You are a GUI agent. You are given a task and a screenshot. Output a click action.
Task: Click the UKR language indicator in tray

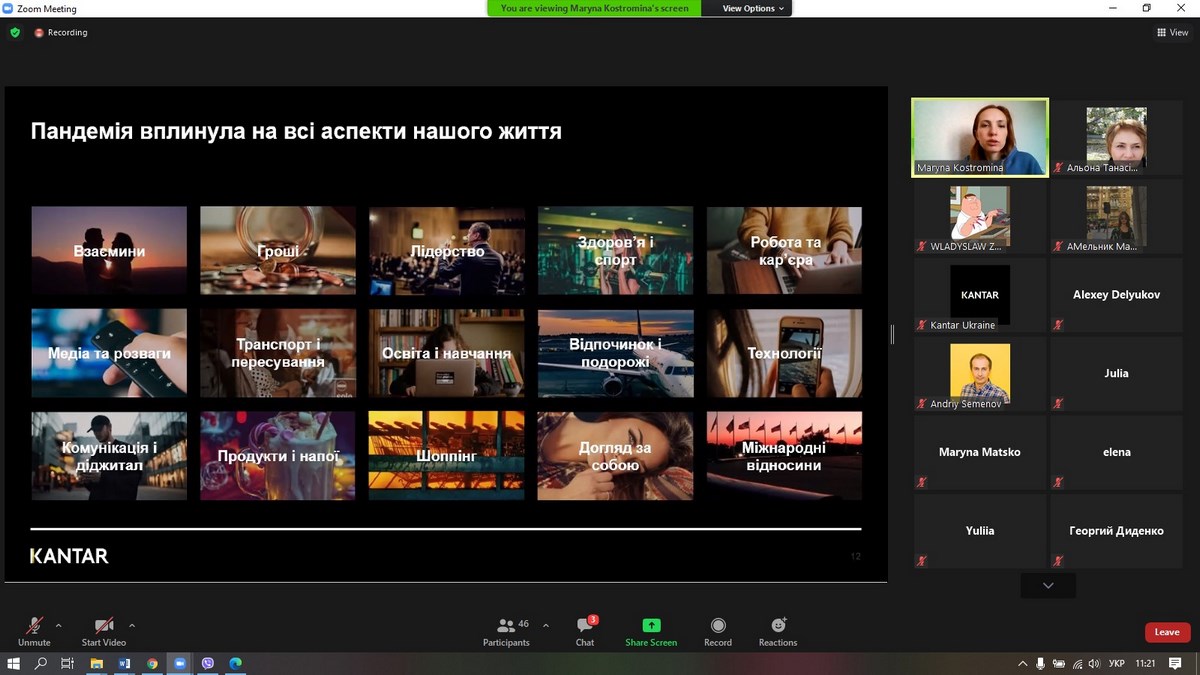pos(1117,663)
